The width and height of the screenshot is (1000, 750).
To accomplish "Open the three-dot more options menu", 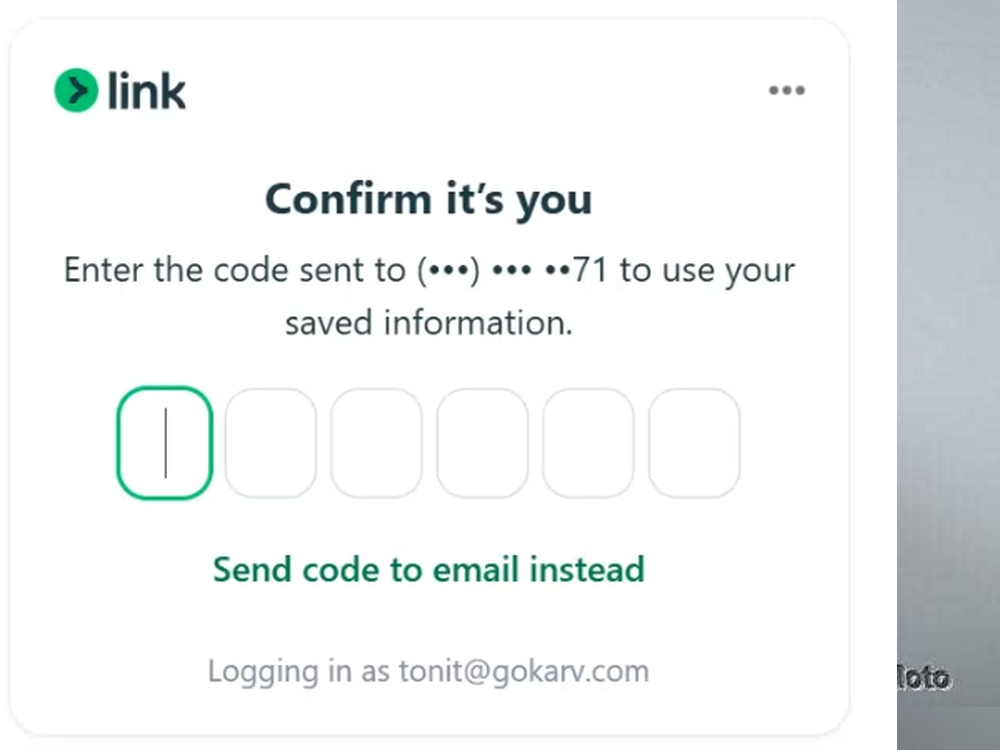I will click(786, 90).
